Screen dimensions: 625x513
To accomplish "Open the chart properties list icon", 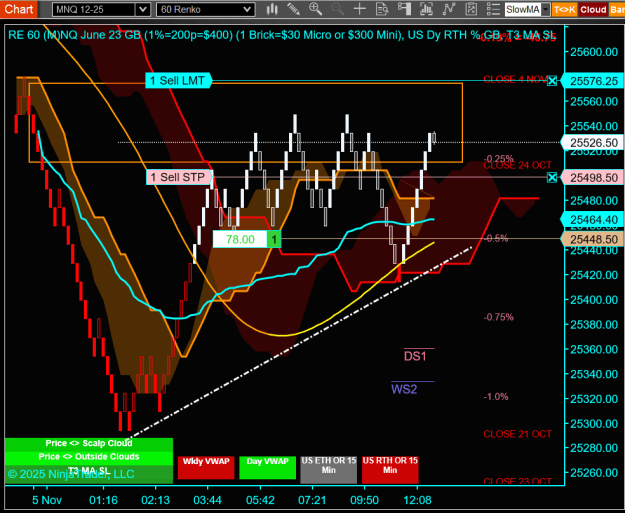I will [493, 9].
